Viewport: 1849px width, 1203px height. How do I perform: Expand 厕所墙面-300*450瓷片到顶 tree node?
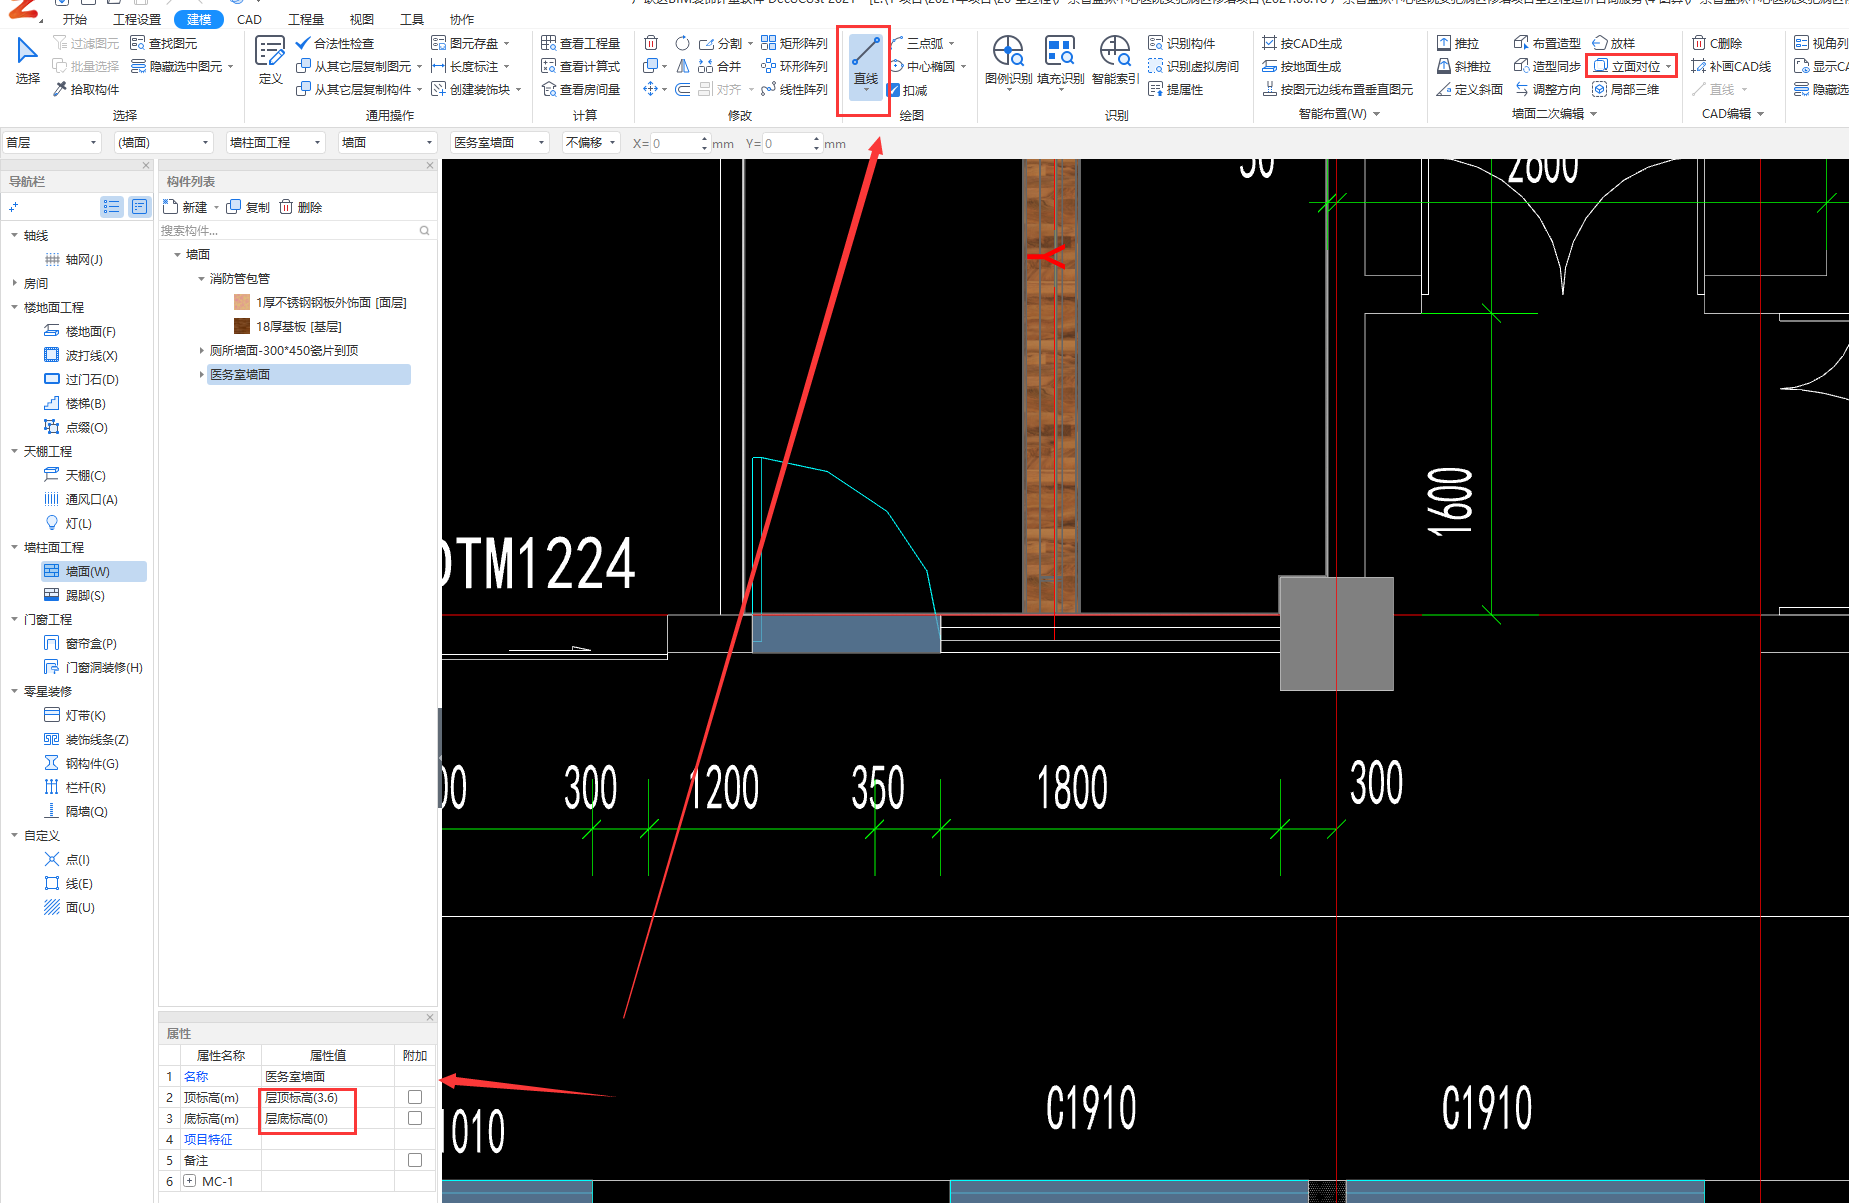(x=201, y=350)
